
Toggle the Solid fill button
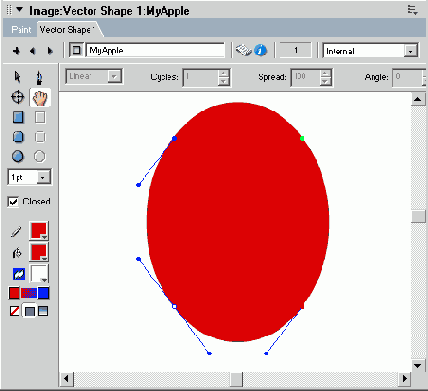click(29, 311)
